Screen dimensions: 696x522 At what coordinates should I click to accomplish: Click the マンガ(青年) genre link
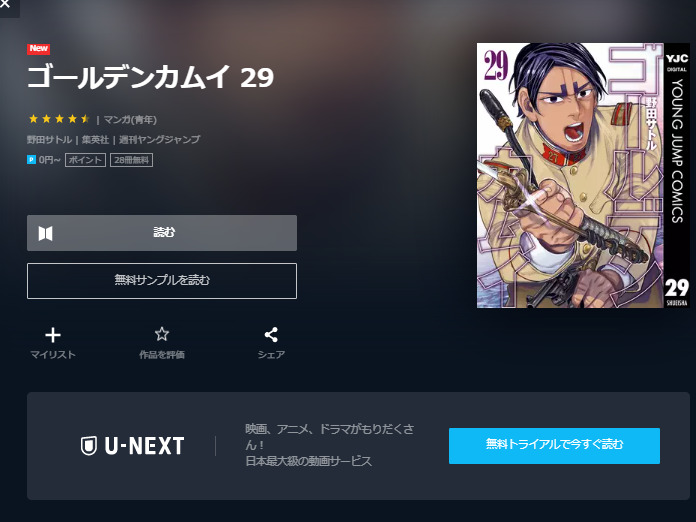130,119
